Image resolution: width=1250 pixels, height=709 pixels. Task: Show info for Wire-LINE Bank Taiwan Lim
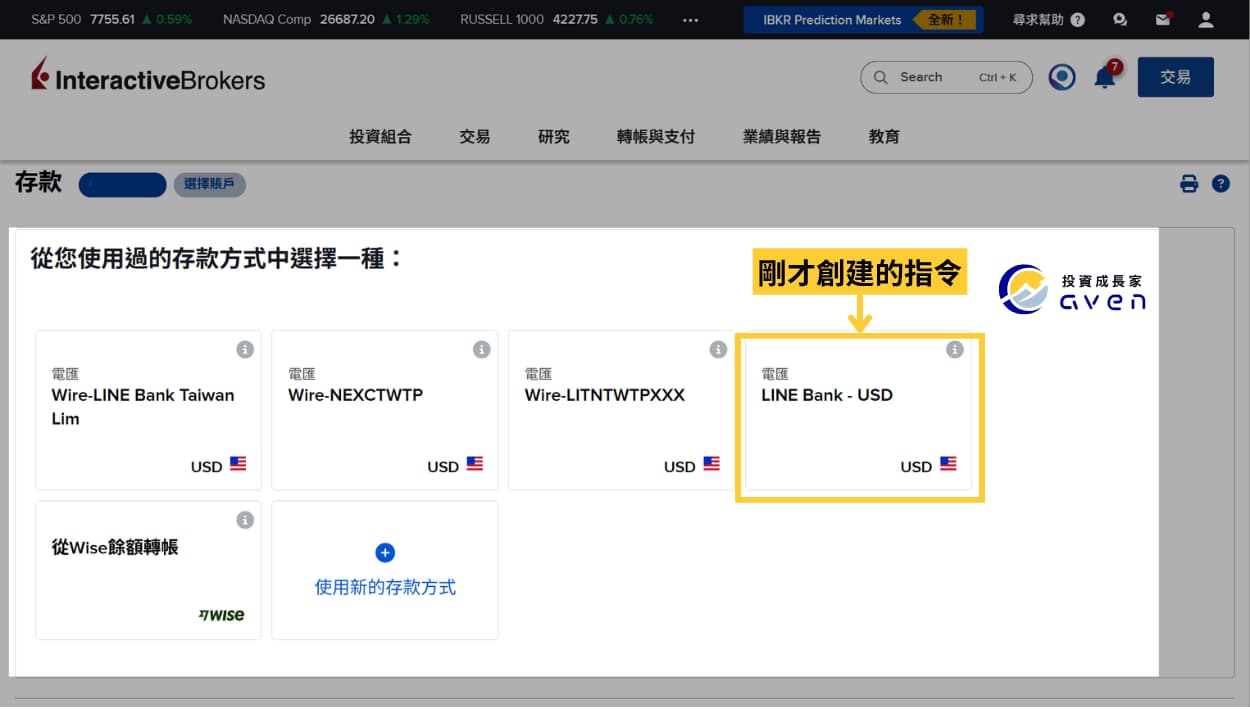(x=245, y=349)
